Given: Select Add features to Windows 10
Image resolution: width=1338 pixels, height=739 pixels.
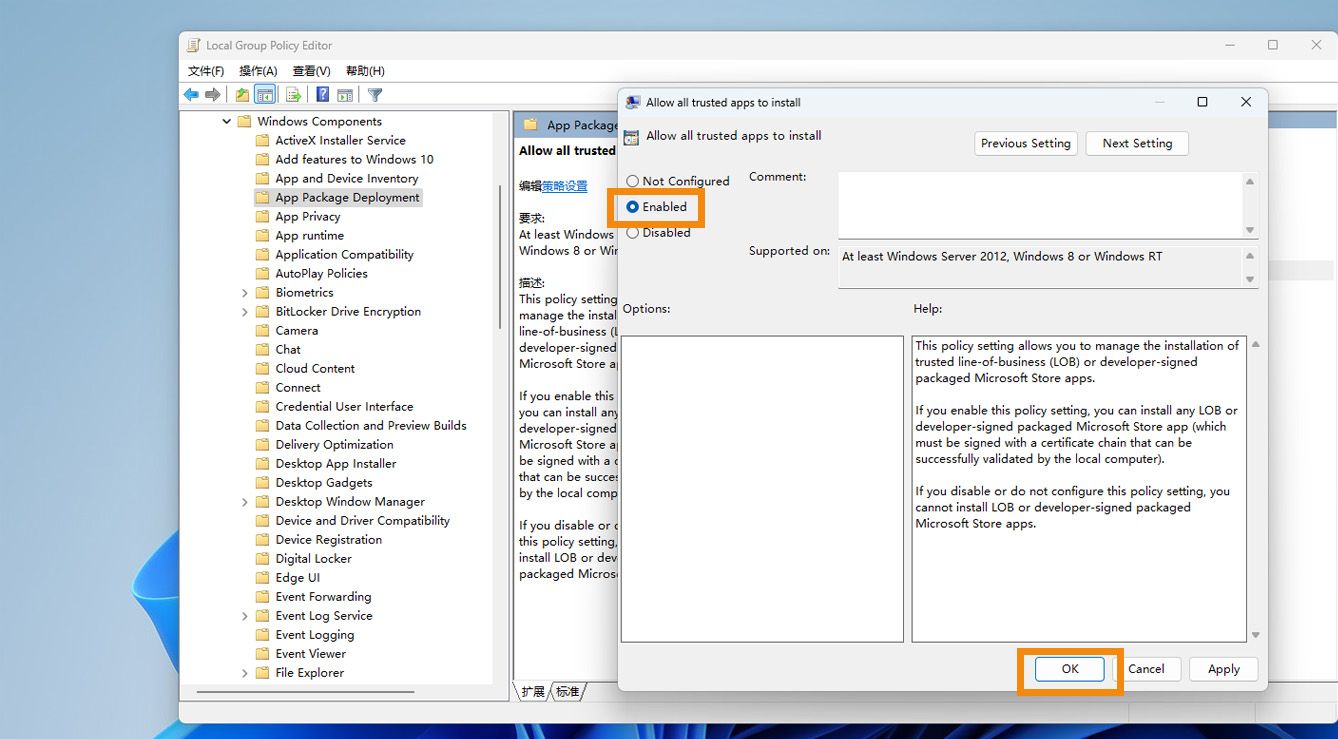Looking at the screenshot, I should coord(354,159).
